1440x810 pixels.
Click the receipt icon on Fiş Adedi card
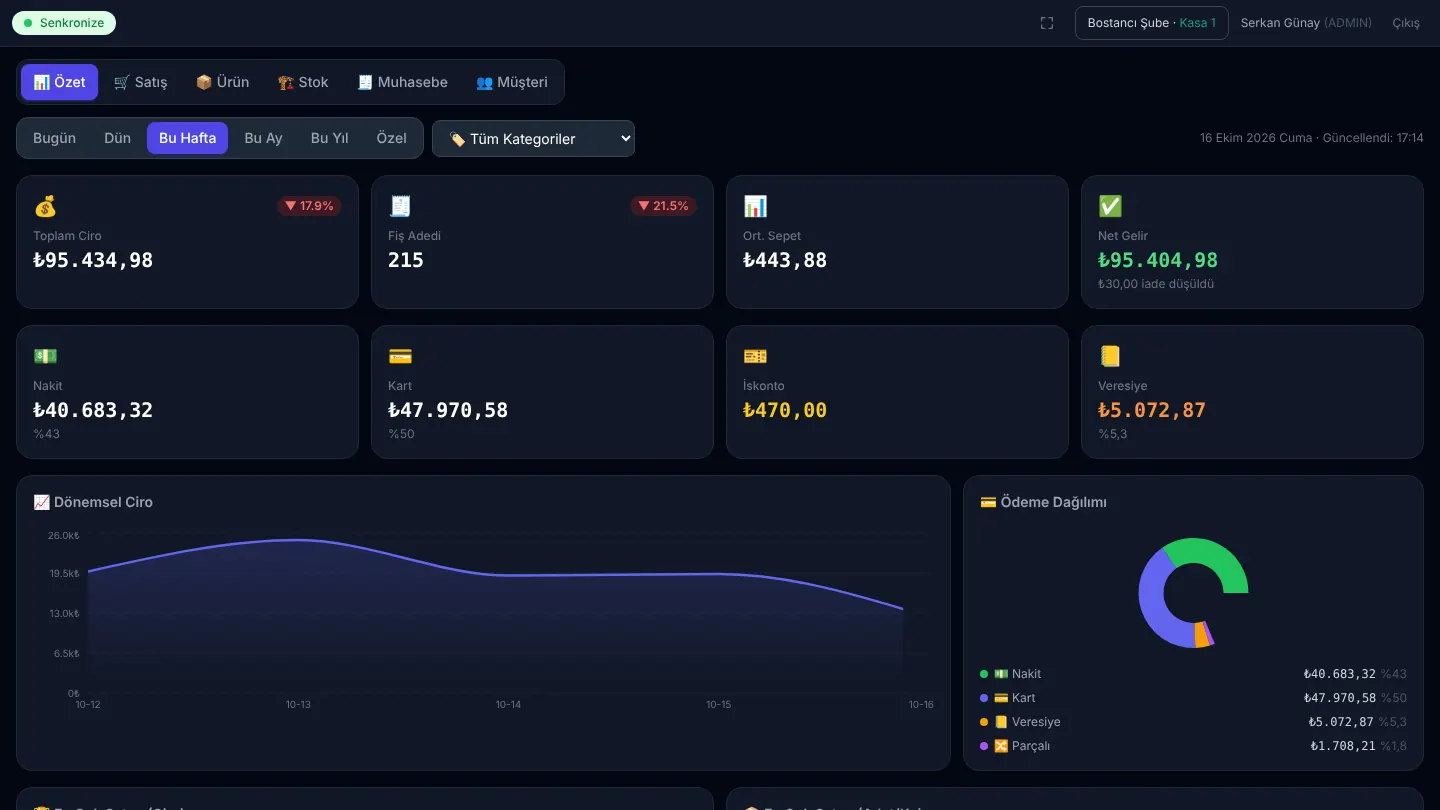400,206
